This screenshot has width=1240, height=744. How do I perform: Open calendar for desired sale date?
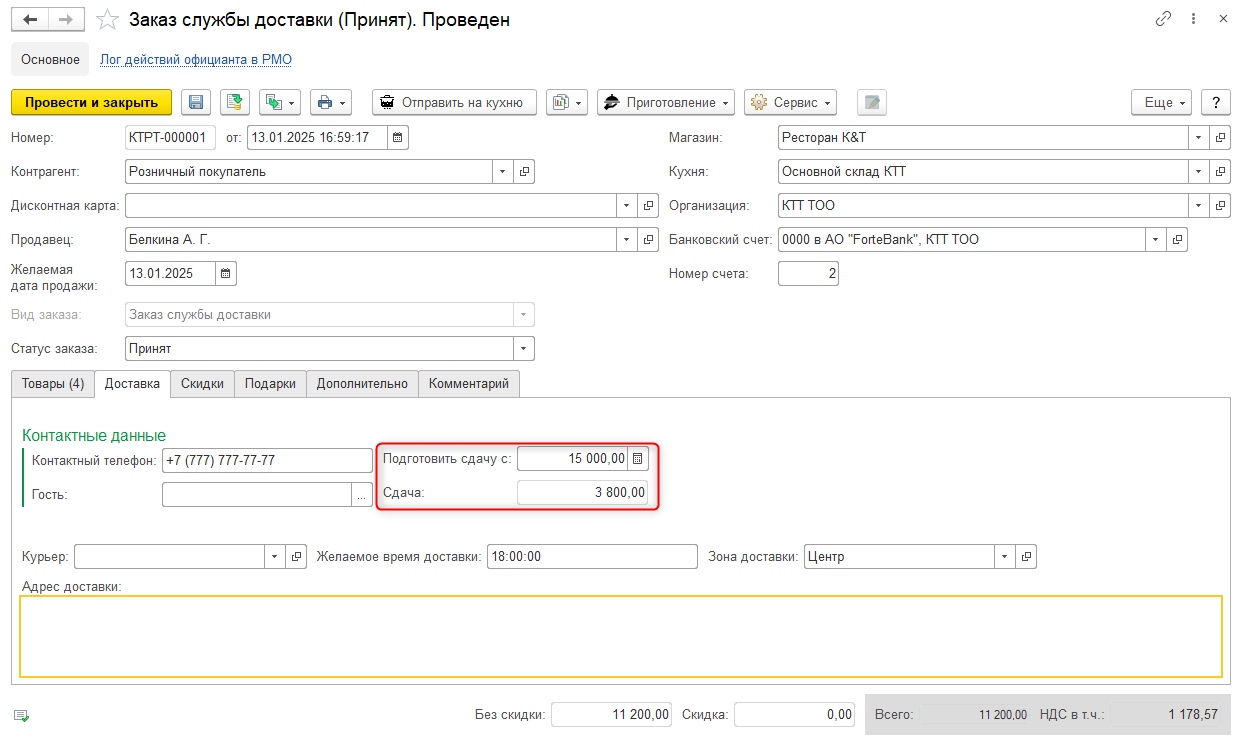pyautogui.click(x=226, y=273)
